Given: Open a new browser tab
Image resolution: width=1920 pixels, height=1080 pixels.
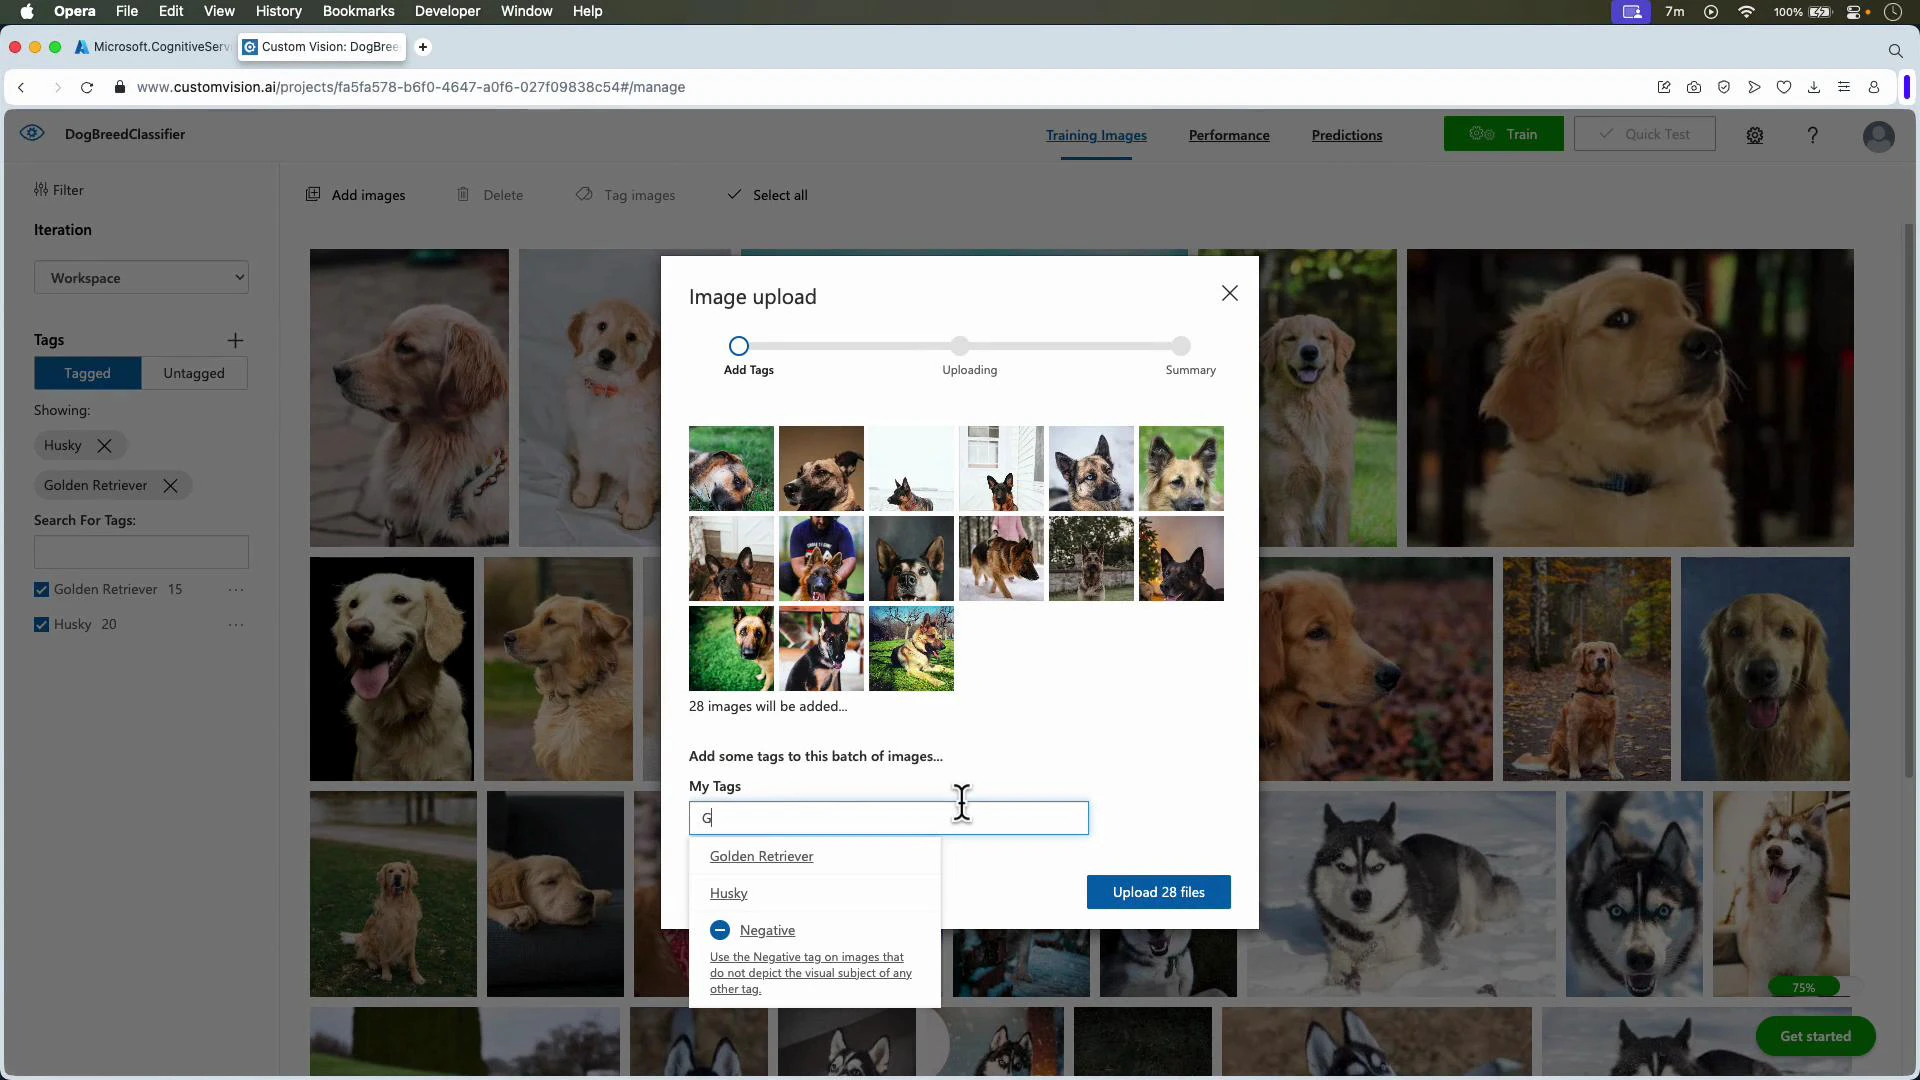Looking at the screenshot, I should pos(423,47).
